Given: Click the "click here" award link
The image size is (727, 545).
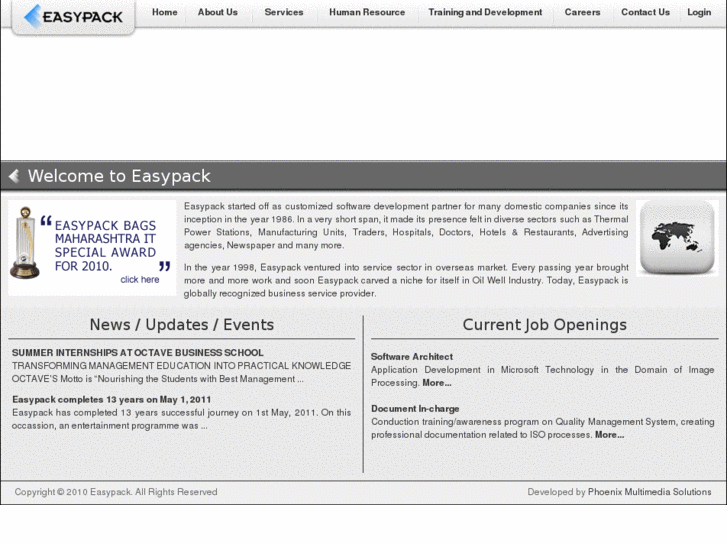Looking at the screenshot, I should [x=140, y=279].
